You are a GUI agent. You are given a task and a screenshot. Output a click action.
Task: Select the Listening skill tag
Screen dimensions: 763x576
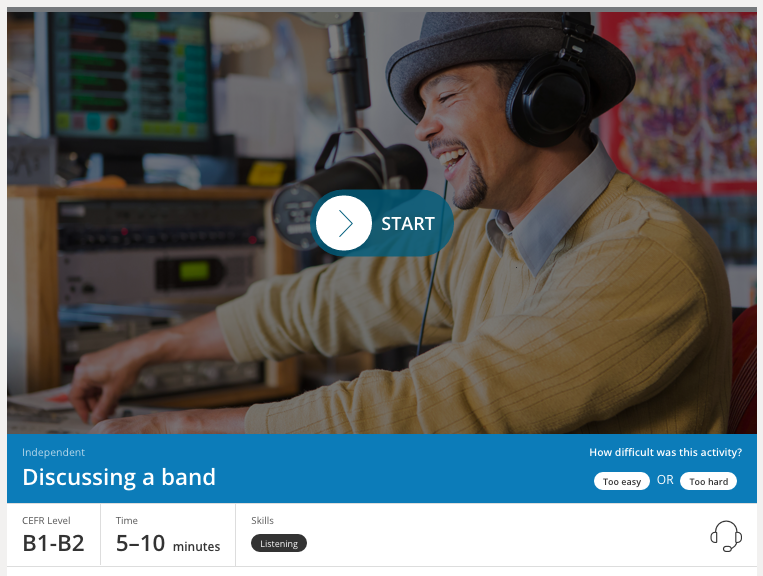pyautogui.click(x=279, y=543)
